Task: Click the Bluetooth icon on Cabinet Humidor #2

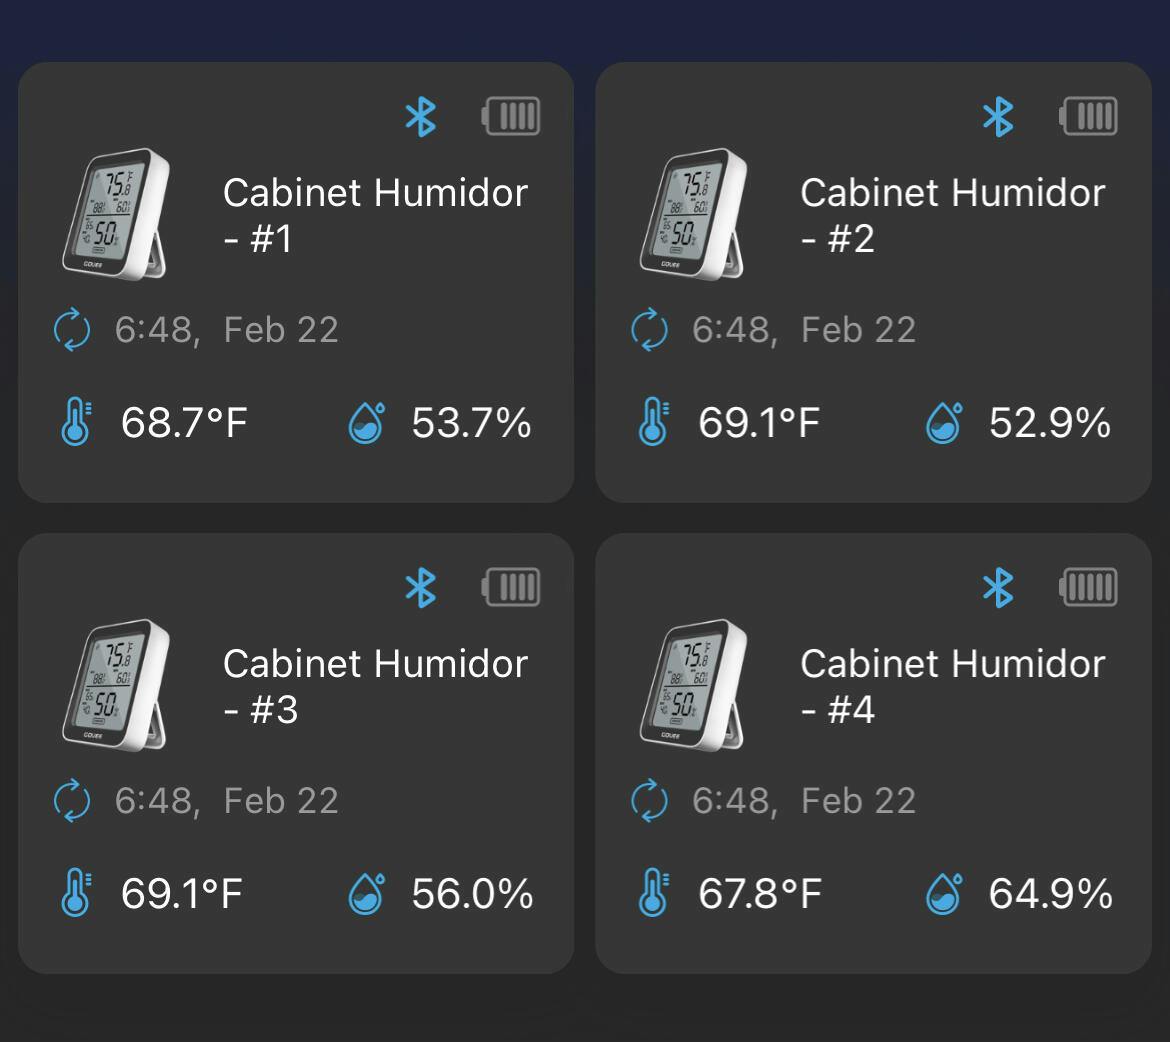Action: click(998, 117)
